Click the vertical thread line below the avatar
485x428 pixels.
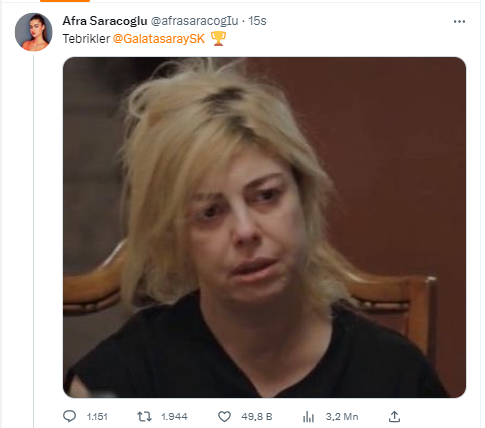pyautogui.click(x=33, y=241)
